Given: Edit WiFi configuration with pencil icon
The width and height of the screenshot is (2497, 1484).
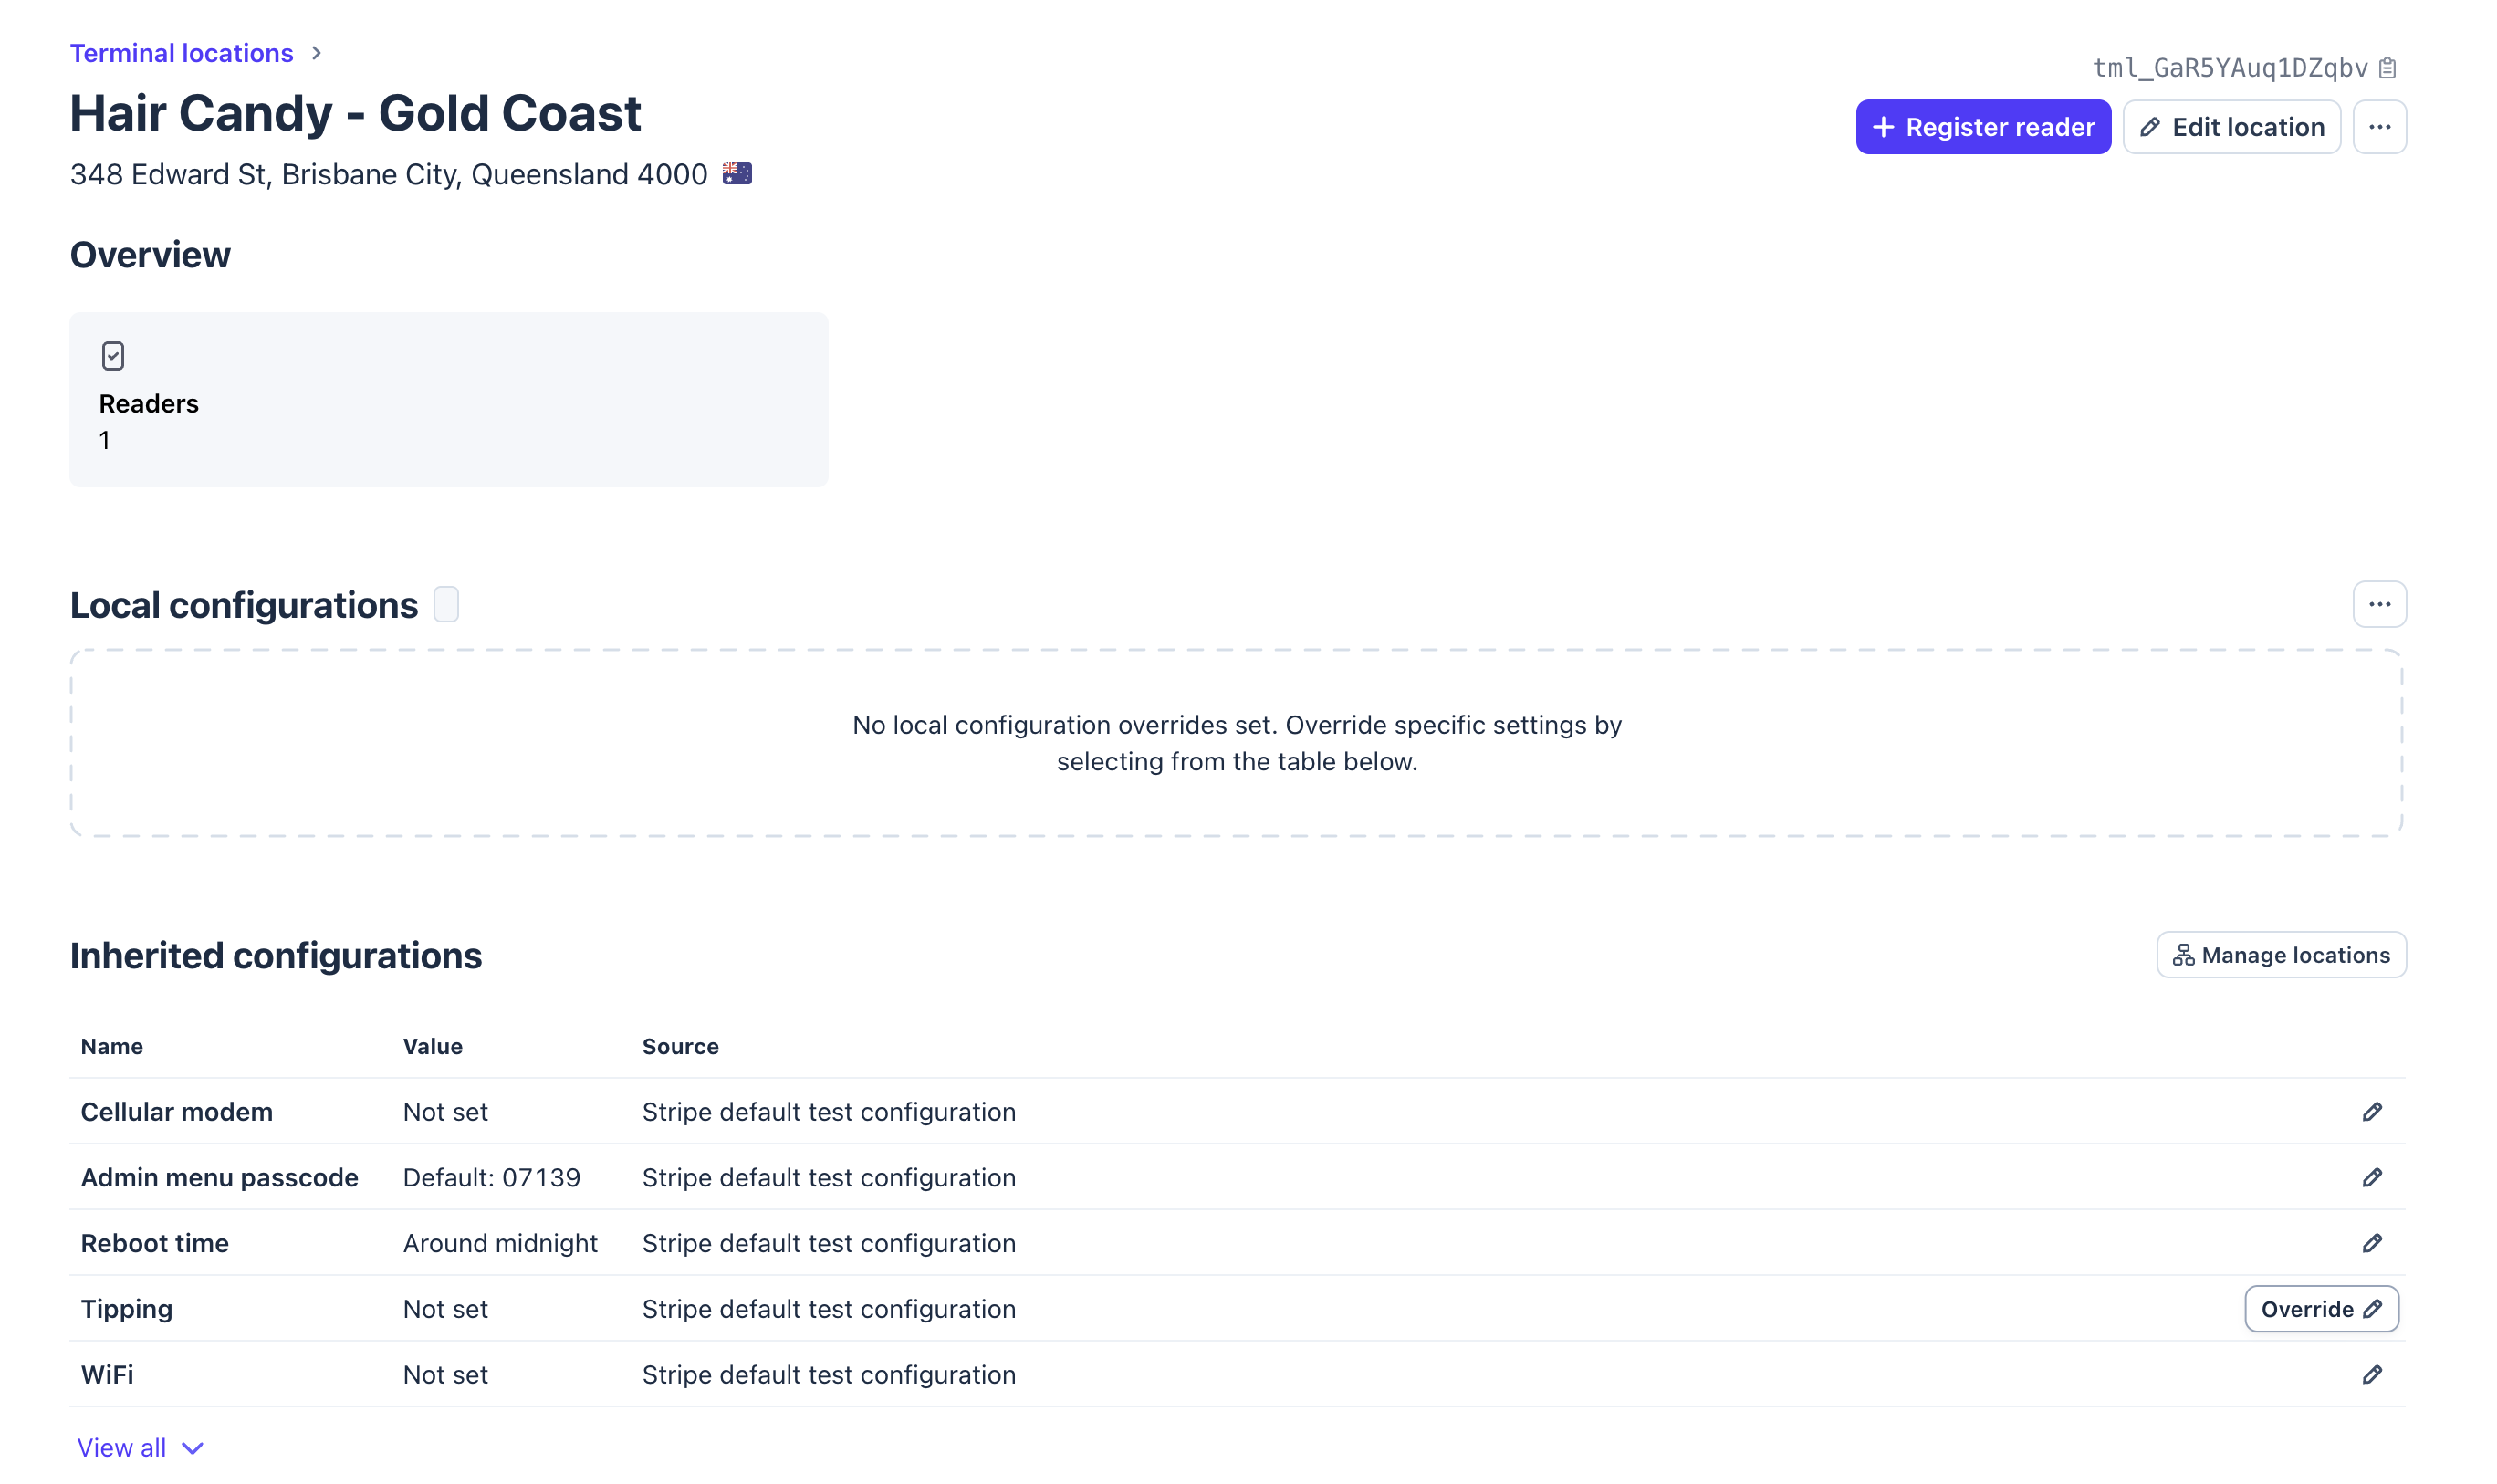Looking at the screenshot, I should pyautogui.click(x=2371, y=1375).
